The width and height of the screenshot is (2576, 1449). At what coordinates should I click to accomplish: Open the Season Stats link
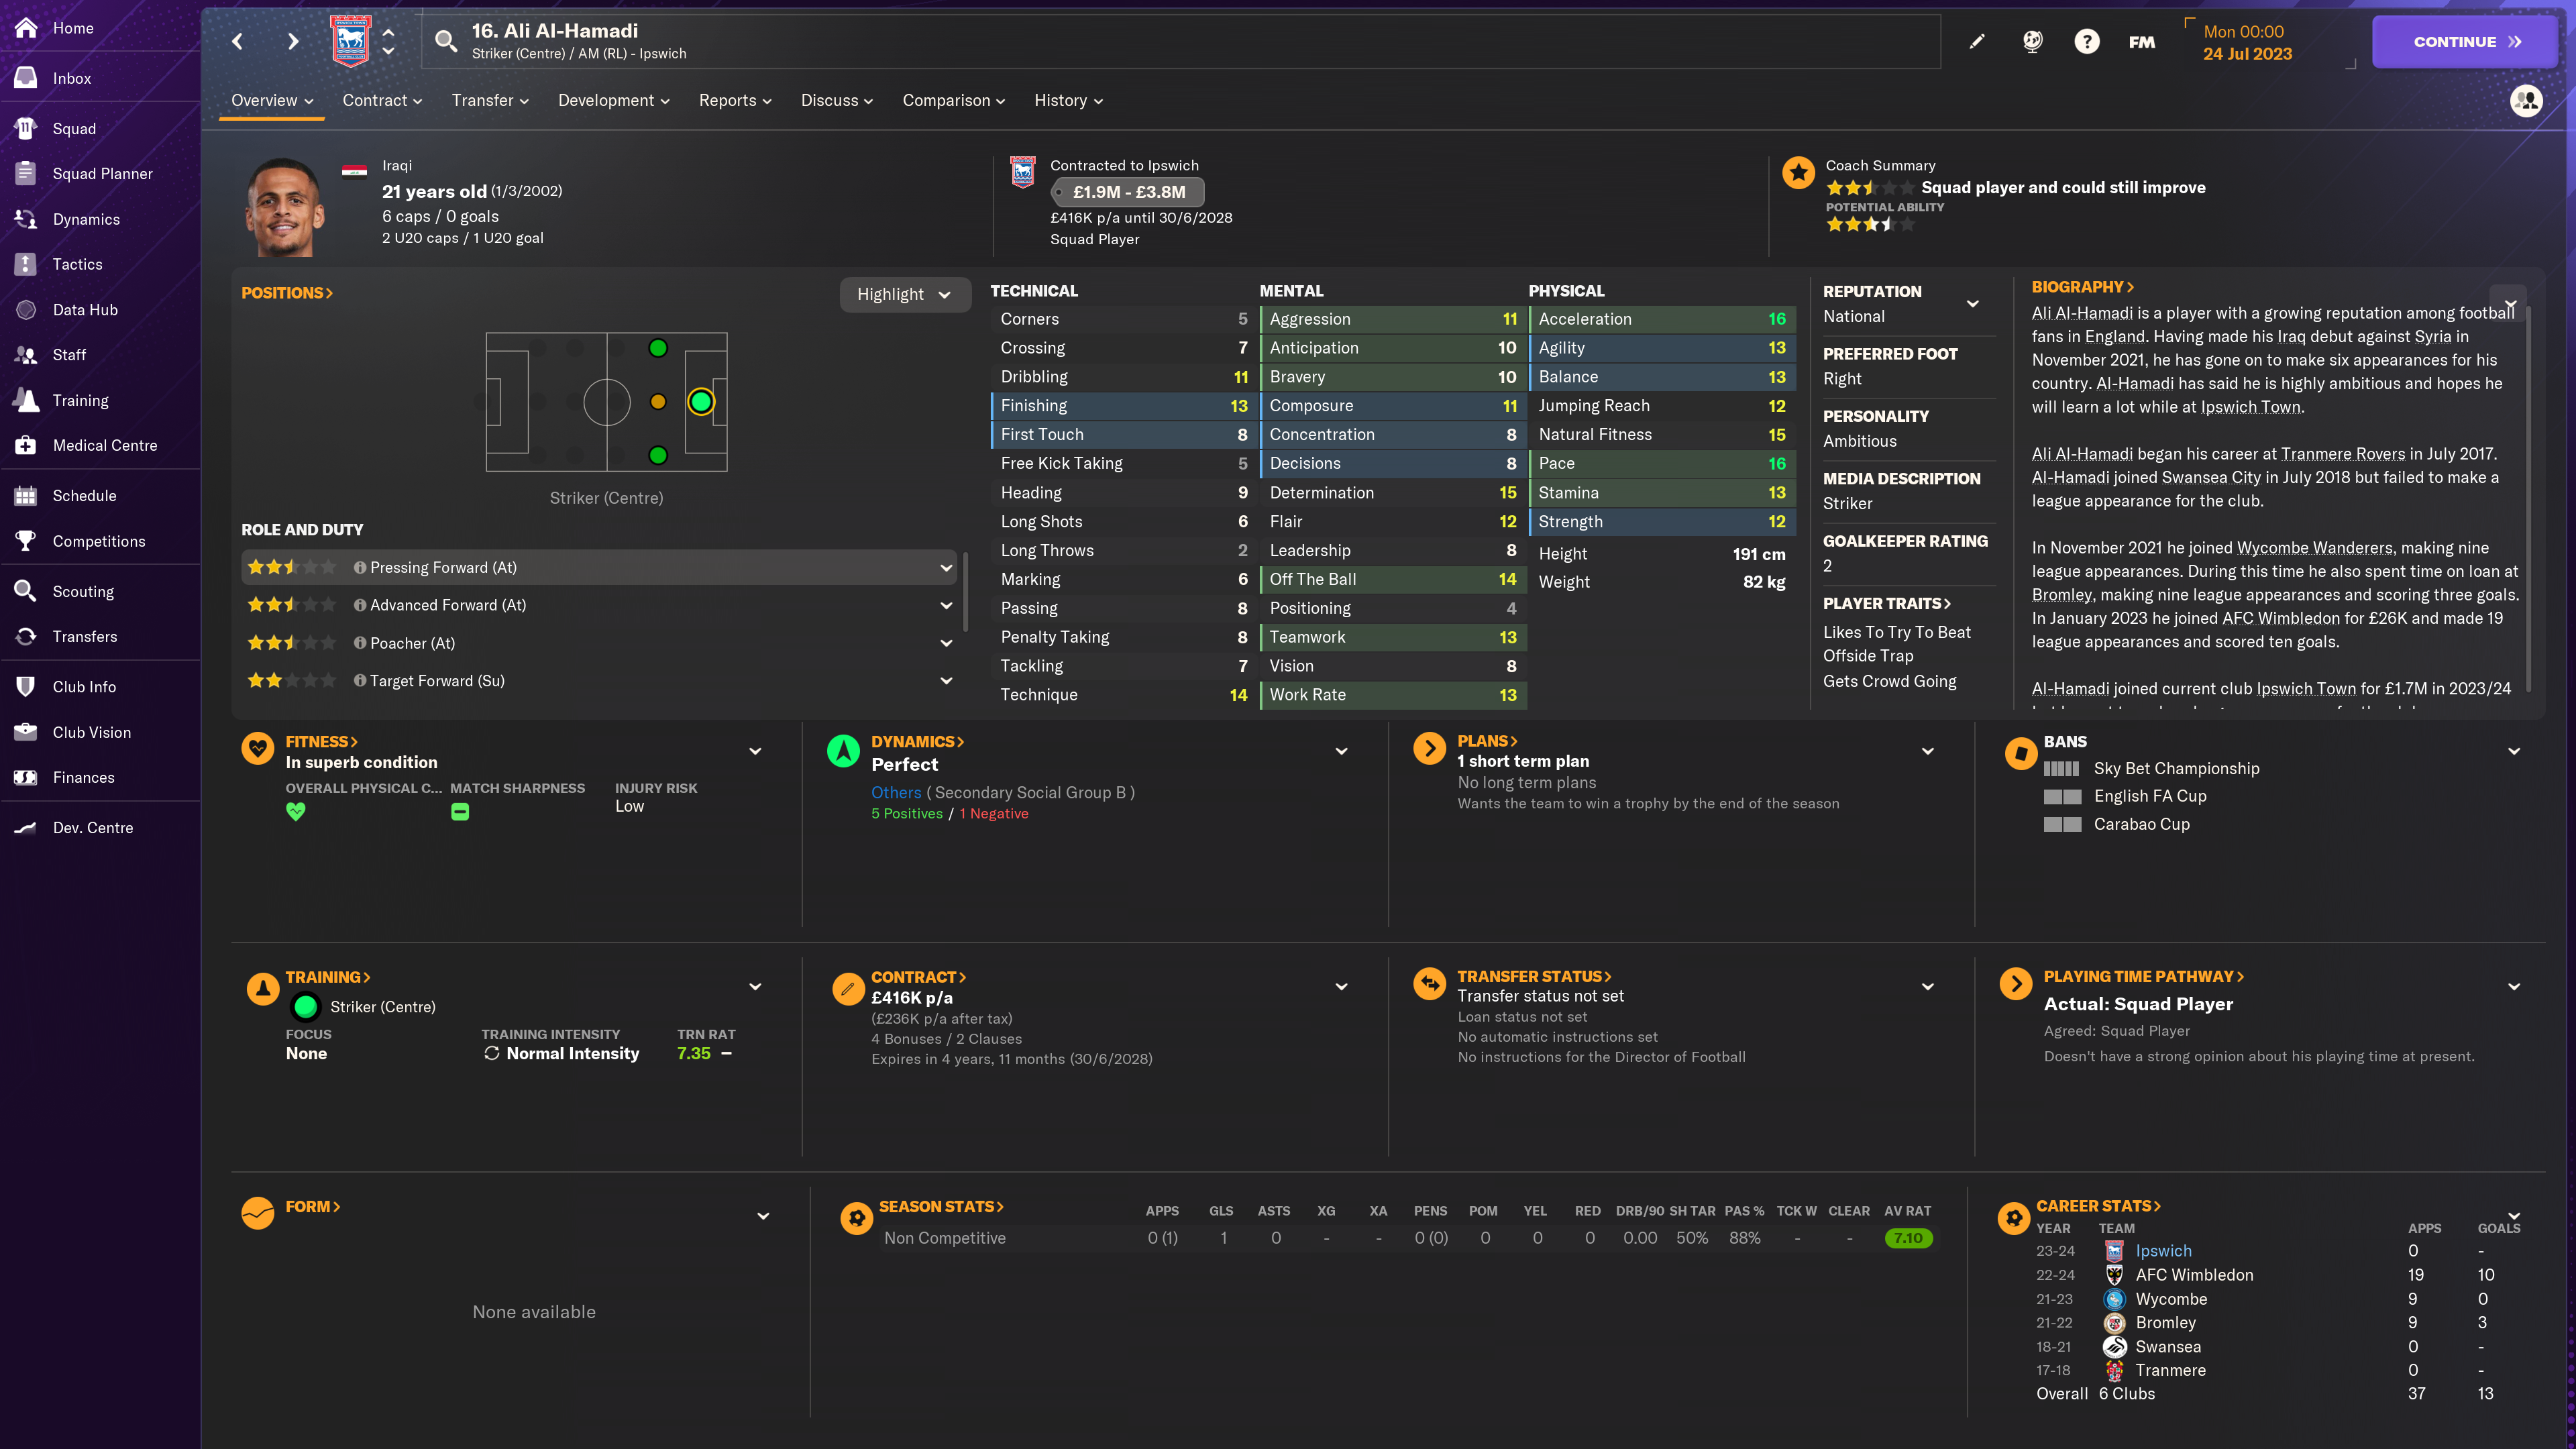941,1206
